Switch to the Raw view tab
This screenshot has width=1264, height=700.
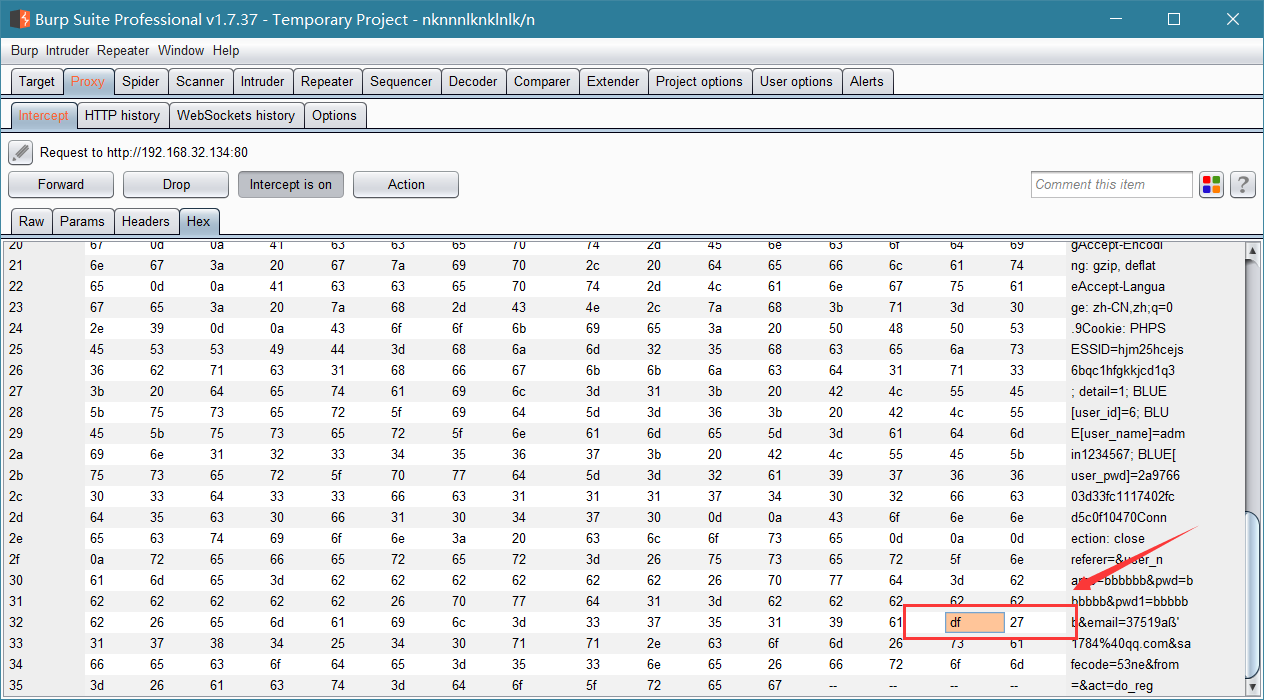coord(32,222)
